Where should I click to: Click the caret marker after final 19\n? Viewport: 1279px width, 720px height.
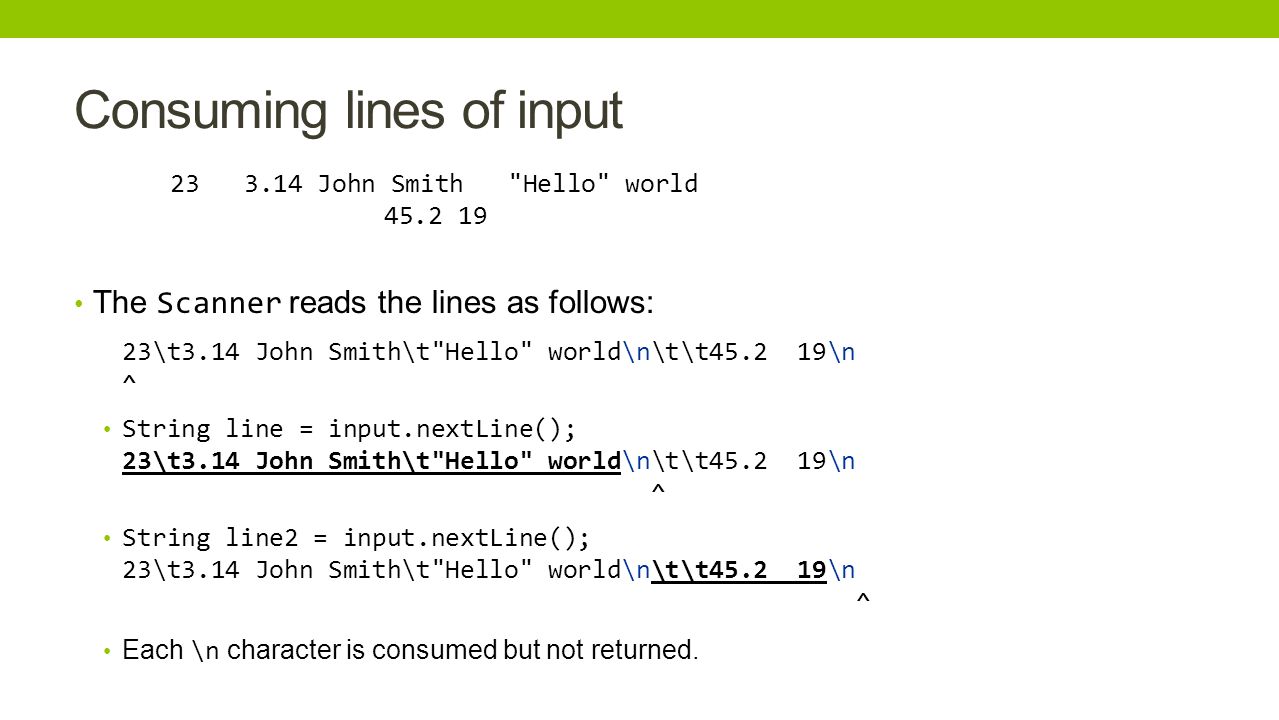click(864, 600)
